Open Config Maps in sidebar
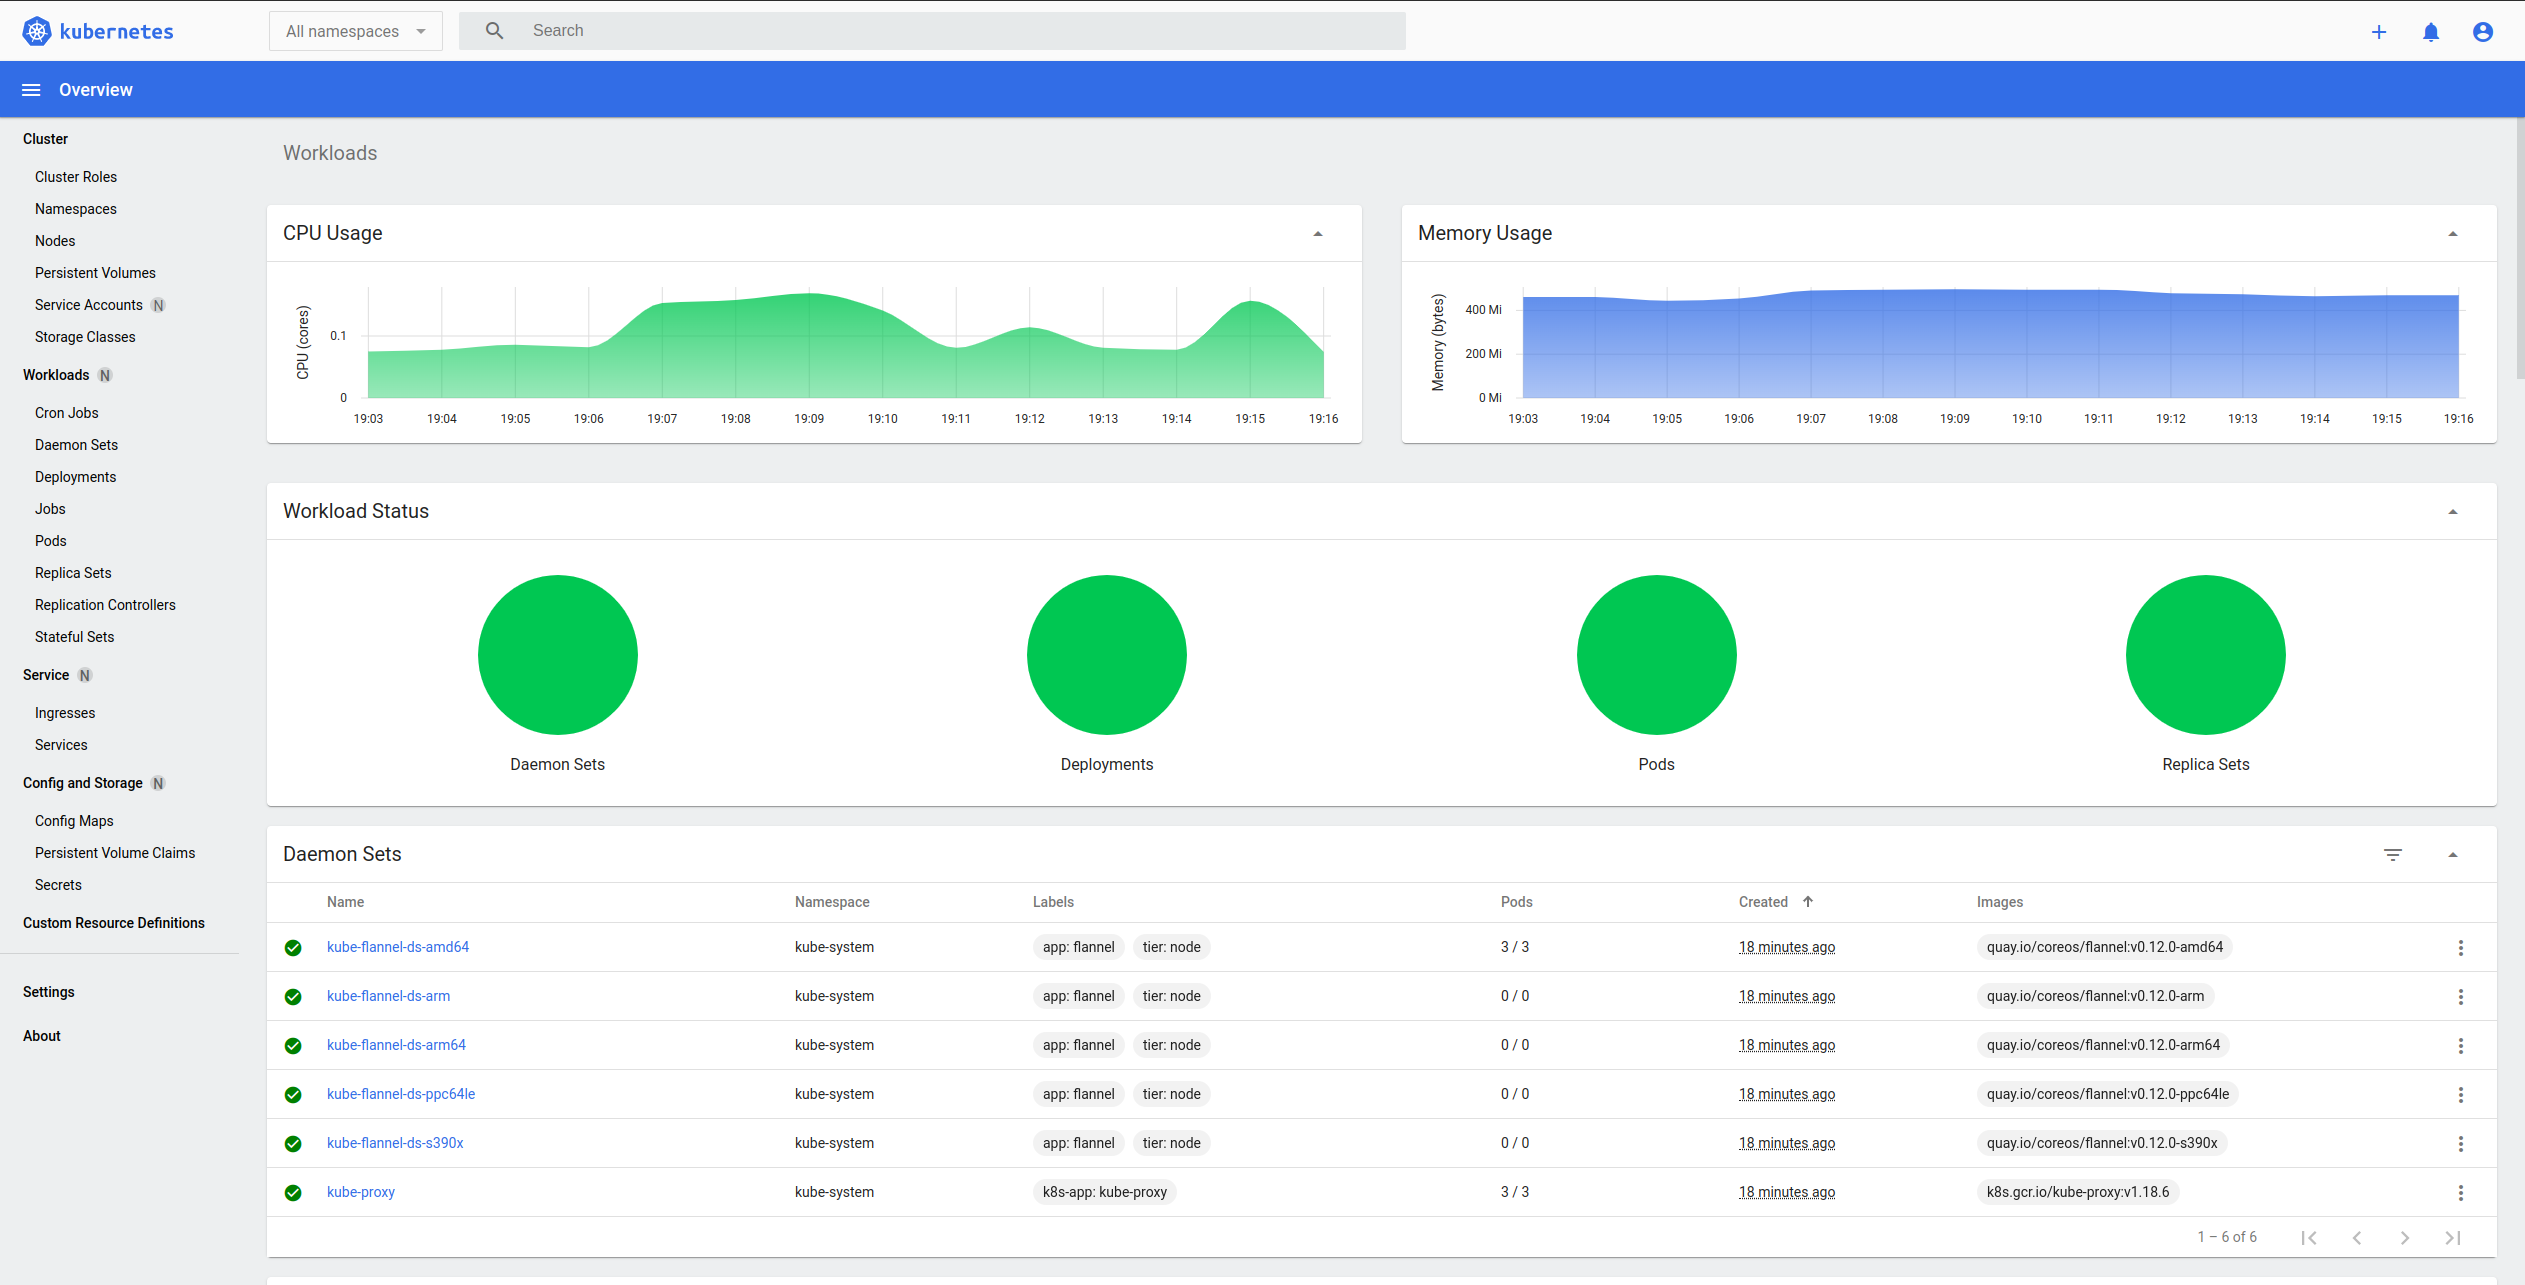This screenshot has width=2525, height=1285. coord(74,821)
